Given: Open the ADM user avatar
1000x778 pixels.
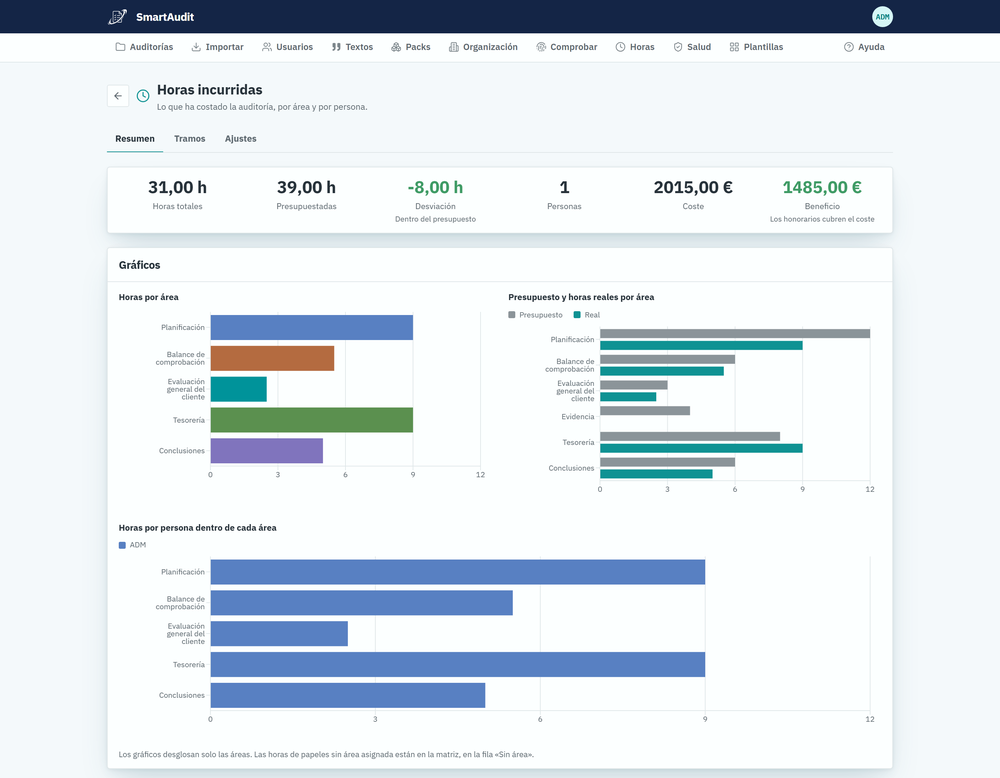Looking at the screenshot, I should click(x=882, y=17).
